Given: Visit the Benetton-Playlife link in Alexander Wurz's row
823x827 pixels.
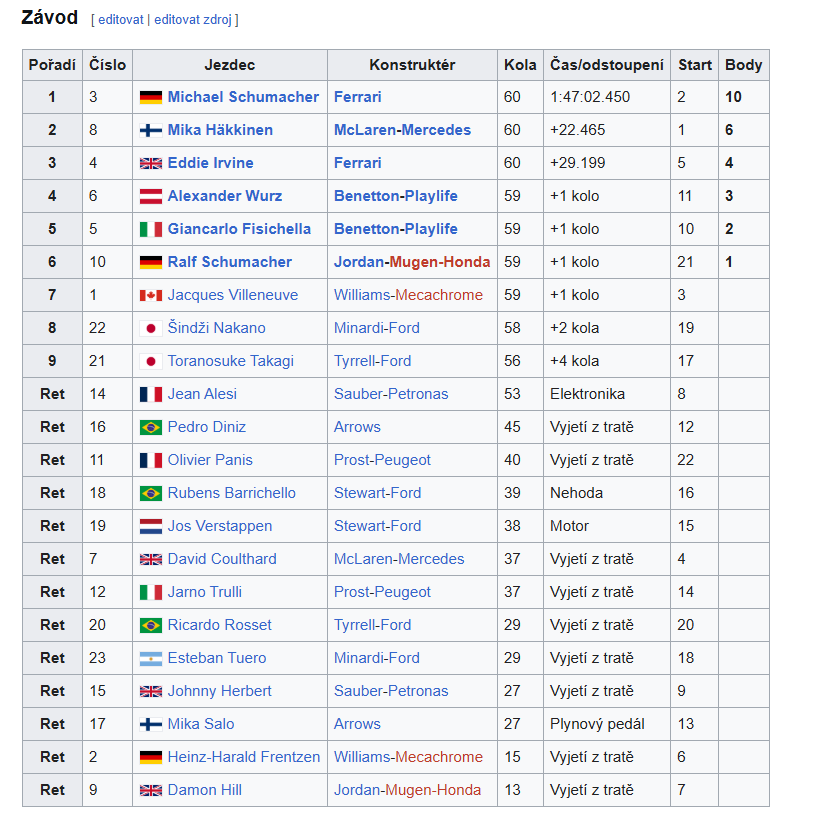Looking at the screenshot, I should [x=396, y=196].
